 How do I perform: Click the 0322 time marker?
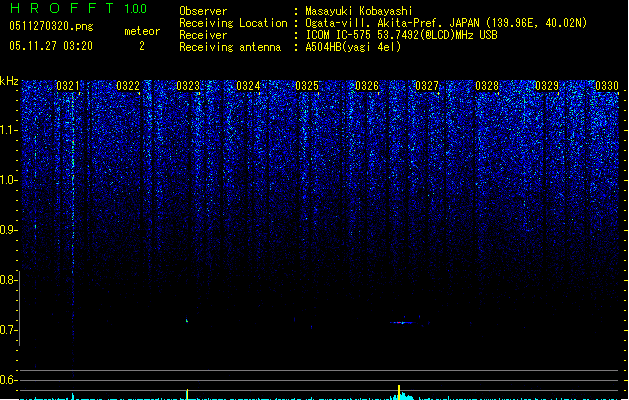(128, 86)
